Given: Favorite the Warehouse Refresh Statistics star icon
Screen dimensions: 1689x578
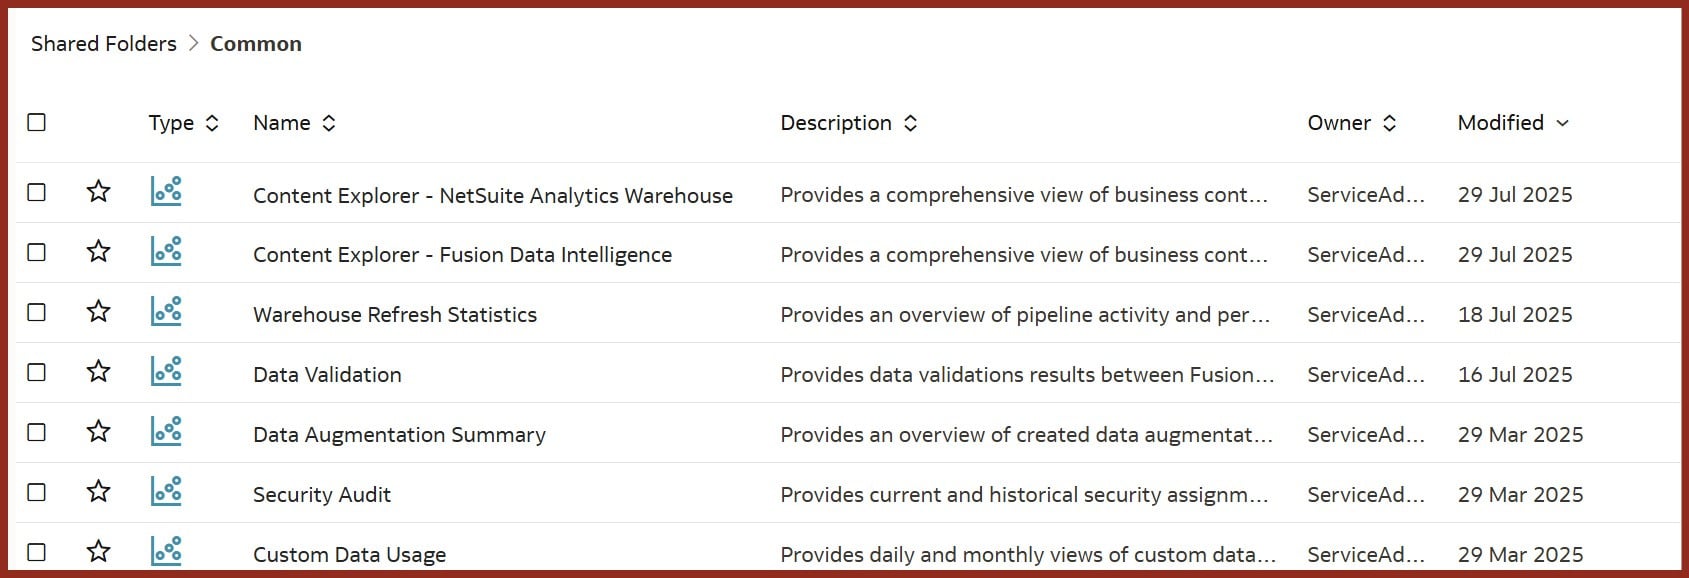Looking at the screenshot, I should 98,312.
